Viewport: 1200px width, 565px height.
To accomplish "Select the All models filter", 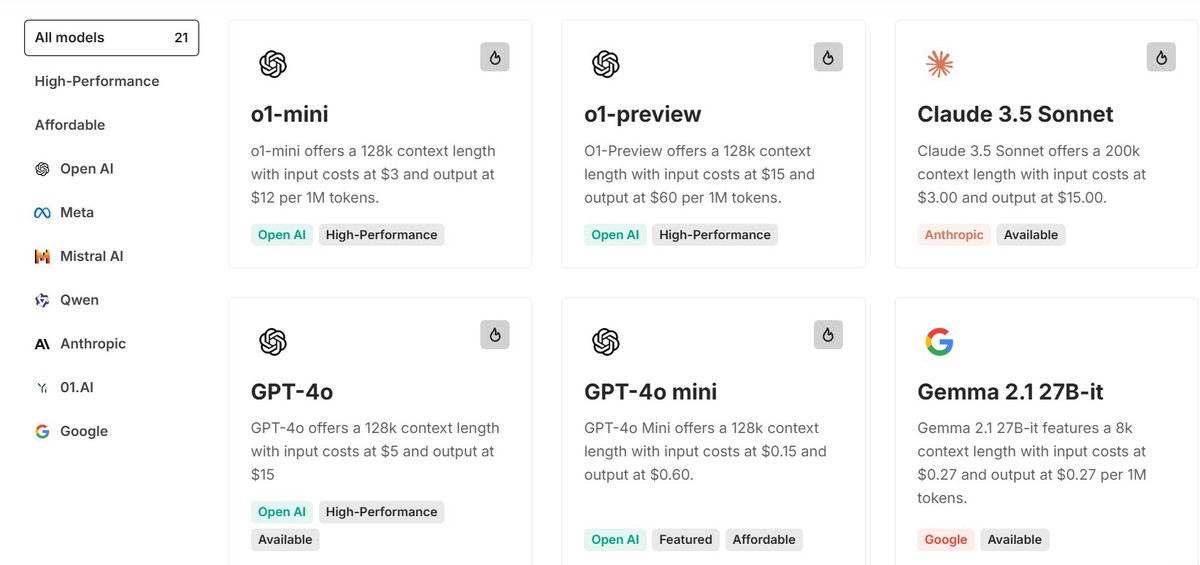I will [x=112, y=38].
